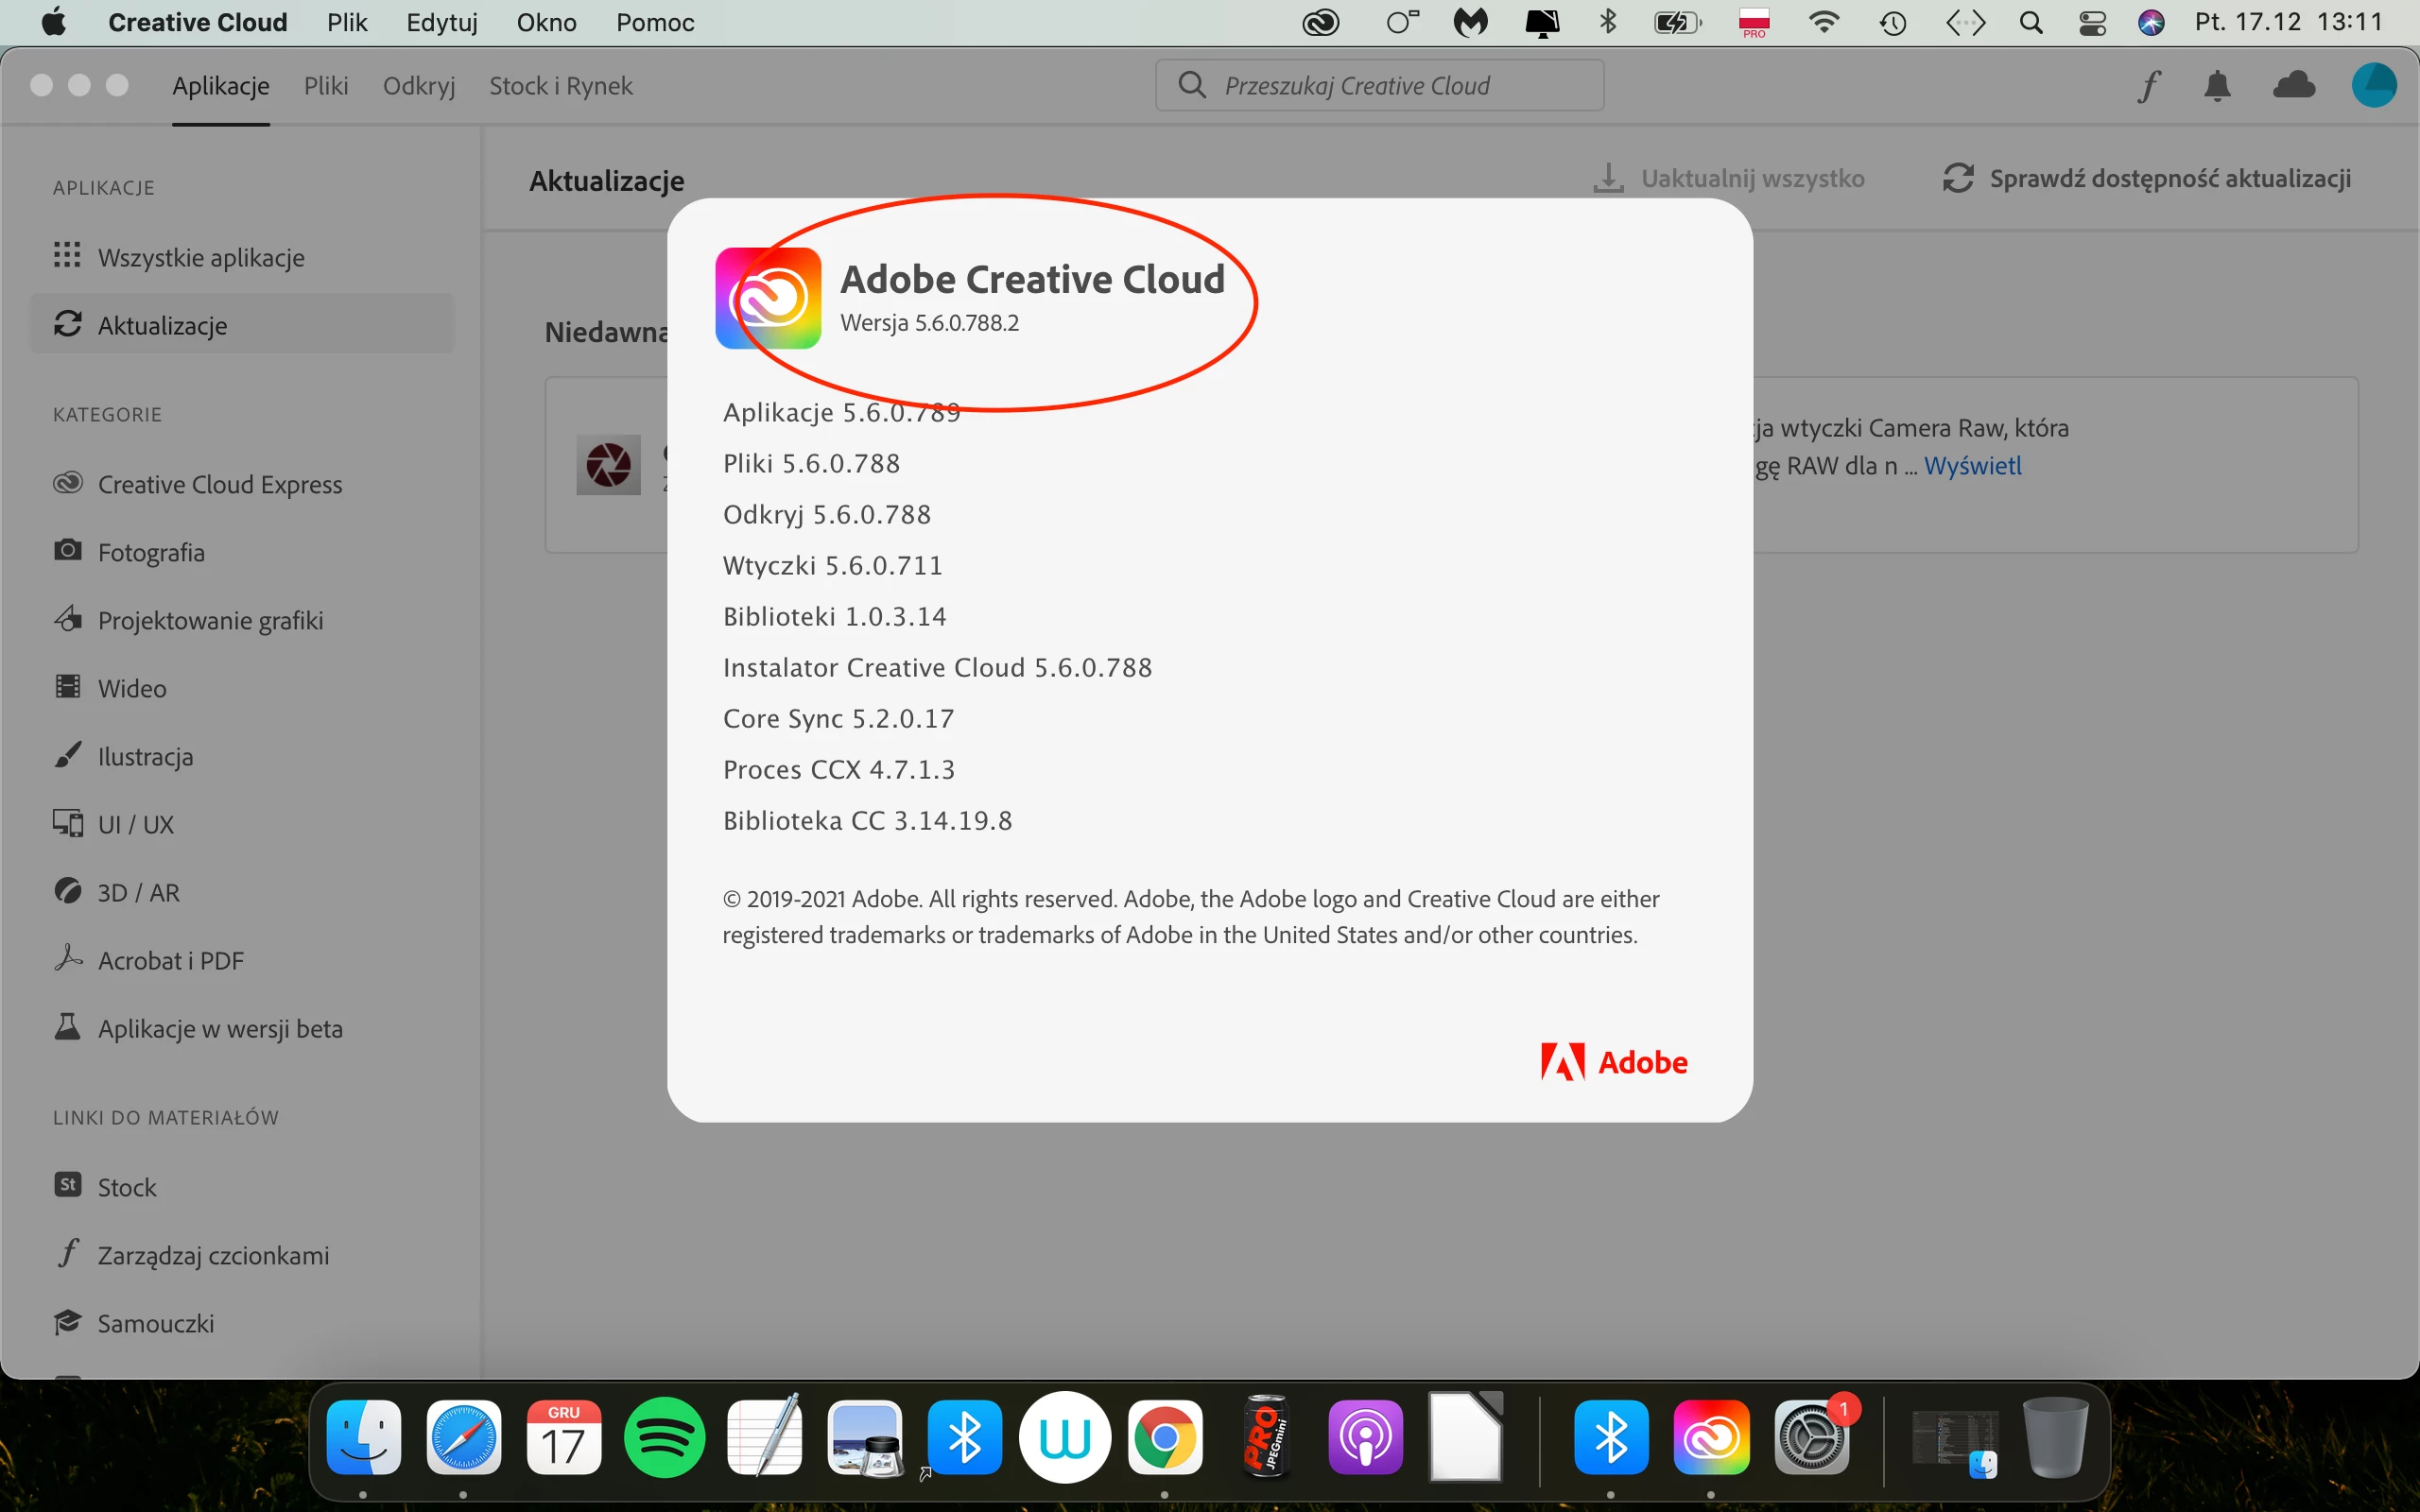Open Stock link in sidebar
This screenshot has width=2420, height=1512.
pyautogui.click(x=126, y=1187)
